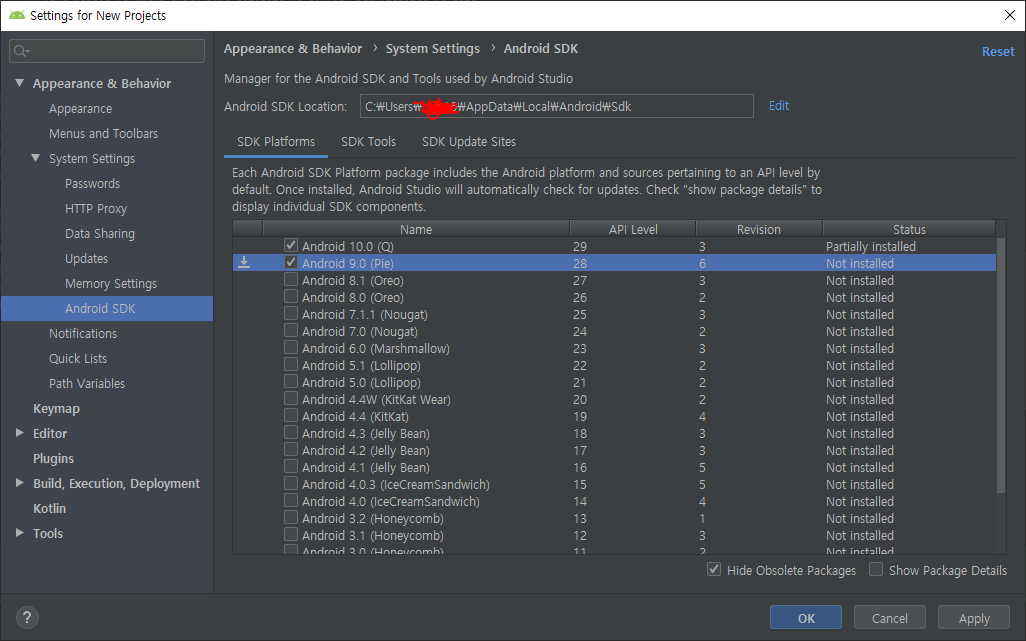Image resolution: width=1026 pixels, height=641 pixels.
Task: Click the settings search box
Action: click(x=107, y=51)
